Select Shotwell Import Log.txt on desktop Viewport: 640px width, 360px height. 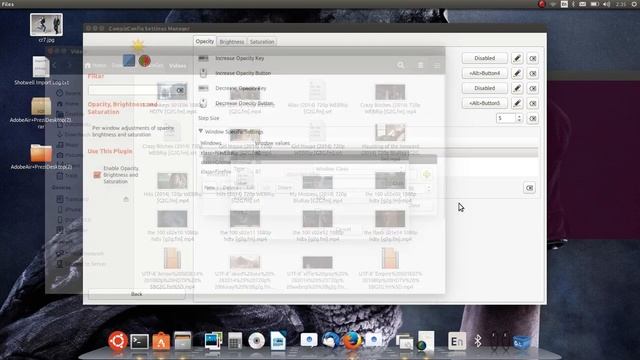tap(41, 67)
